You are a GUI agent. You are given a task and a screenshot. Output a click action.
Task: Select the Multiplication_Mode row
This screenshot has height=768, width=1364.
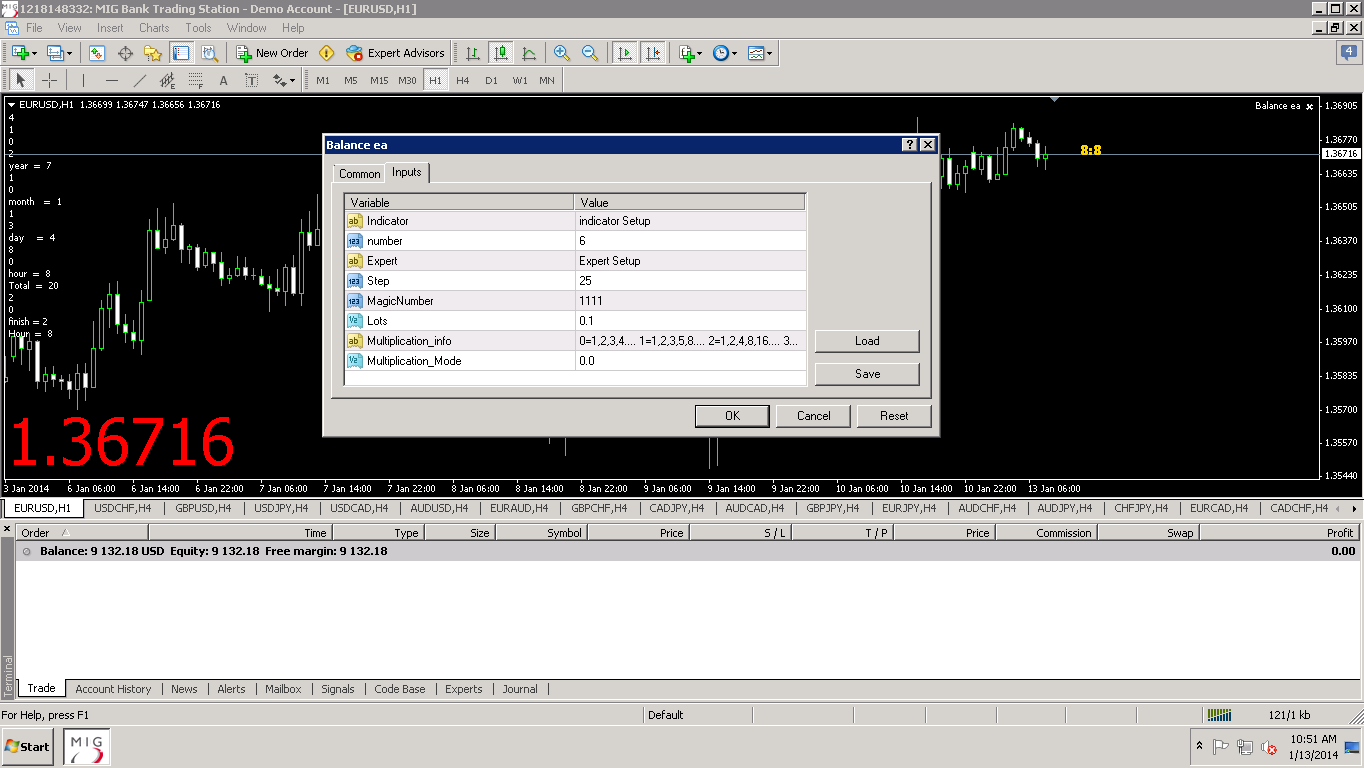pyautogui.click(x=575, y=361)
